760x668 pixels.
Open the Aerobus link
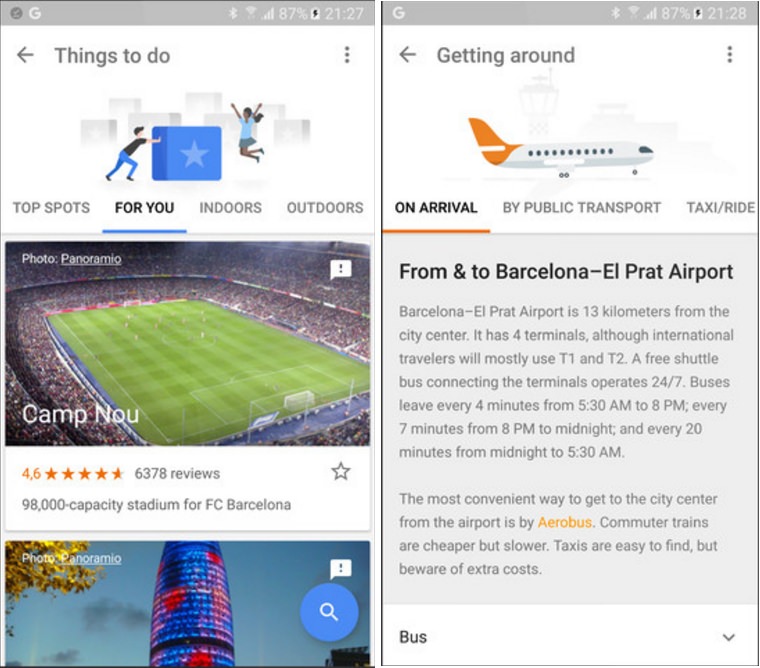565,522
